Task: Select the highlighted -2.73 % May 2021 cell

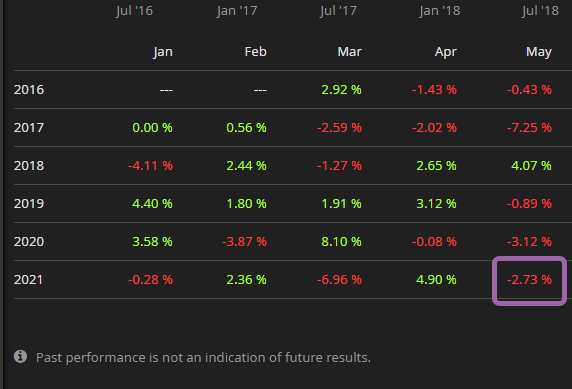Action: 529,280
